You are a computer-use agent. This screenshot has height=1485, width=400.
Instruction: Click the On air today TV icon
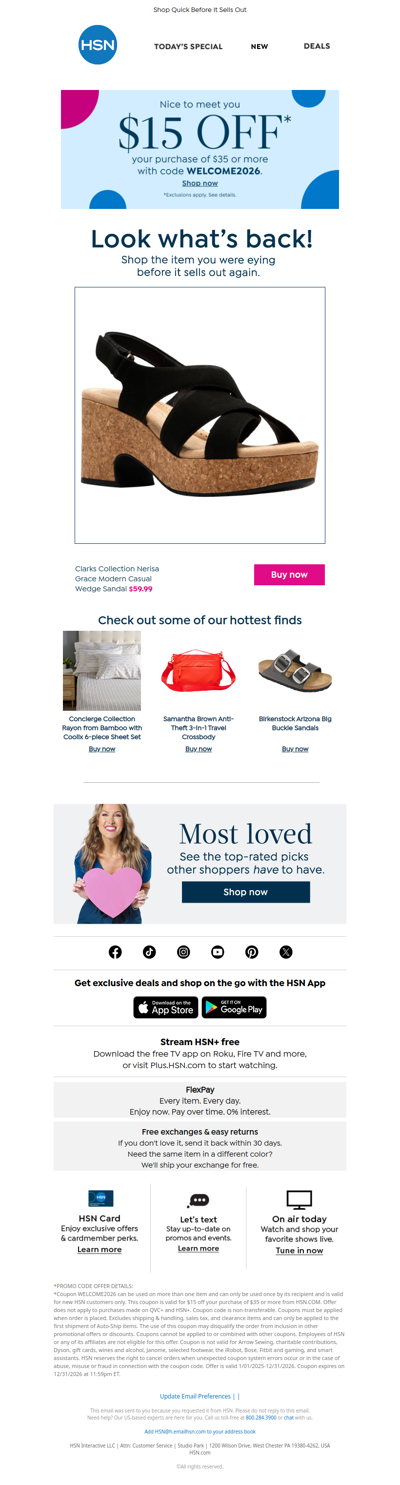(x=299, y=1200)
